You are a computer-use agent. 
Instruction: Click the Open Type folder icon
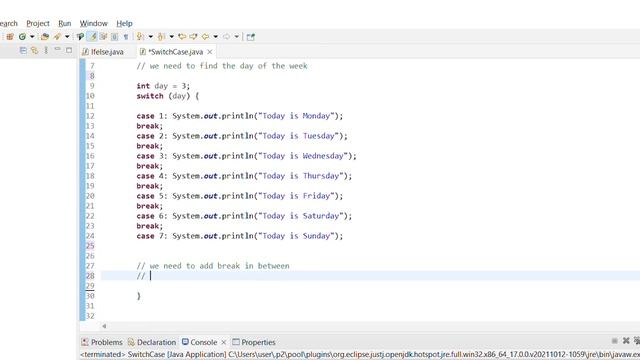pos(45,37)
